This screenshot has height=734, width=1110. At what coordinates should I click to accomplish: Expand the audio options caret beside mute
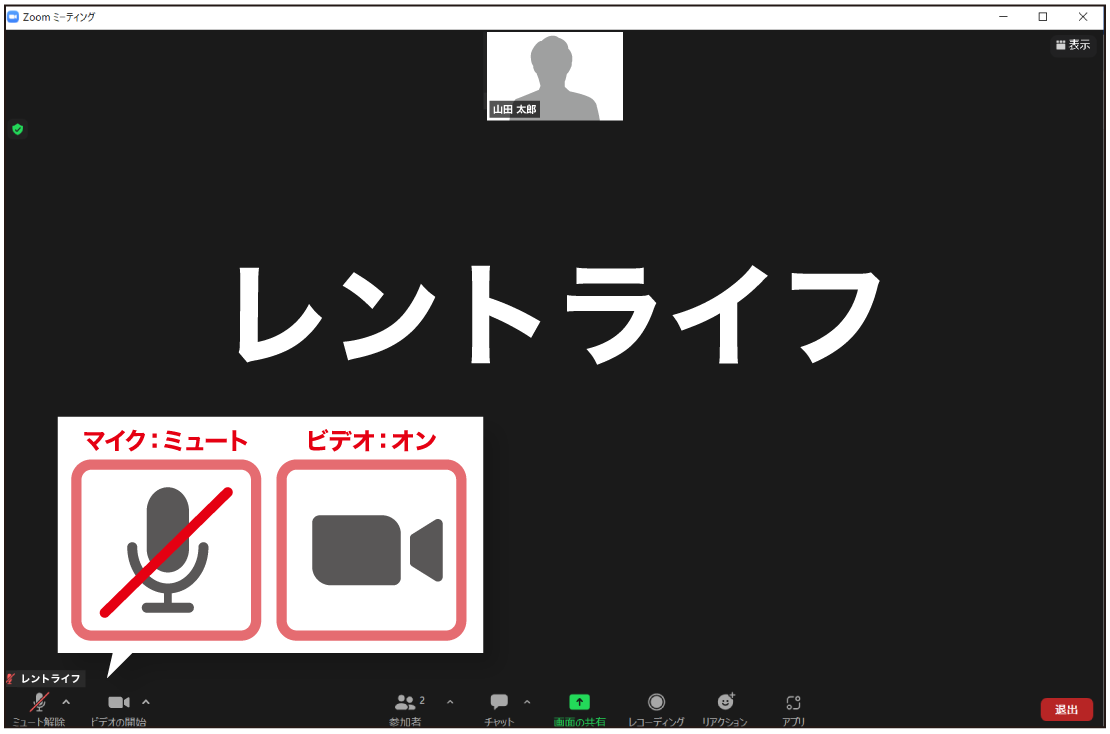67,702
